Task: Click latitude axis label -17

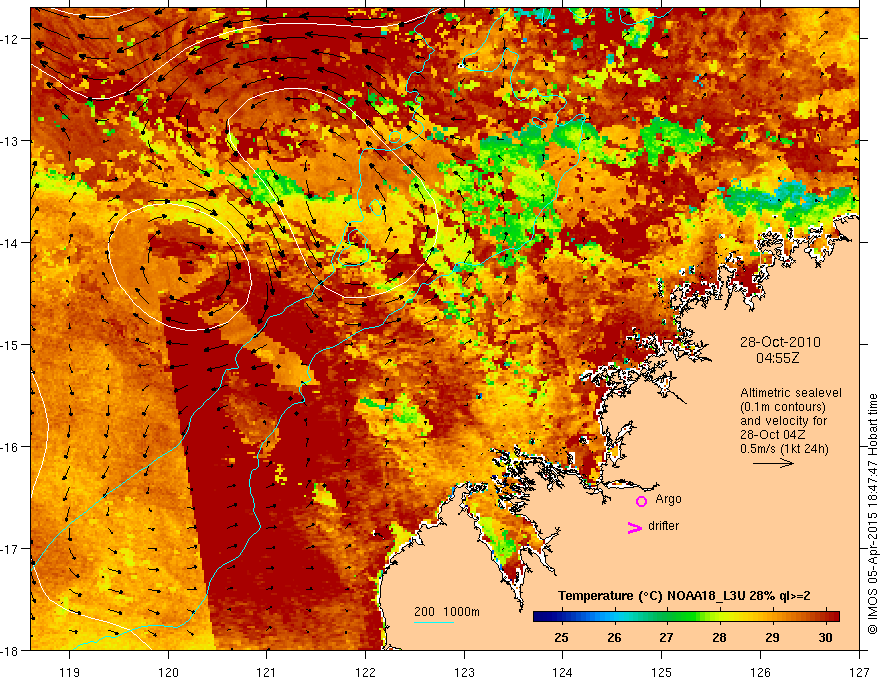Action: click(11, 548)
